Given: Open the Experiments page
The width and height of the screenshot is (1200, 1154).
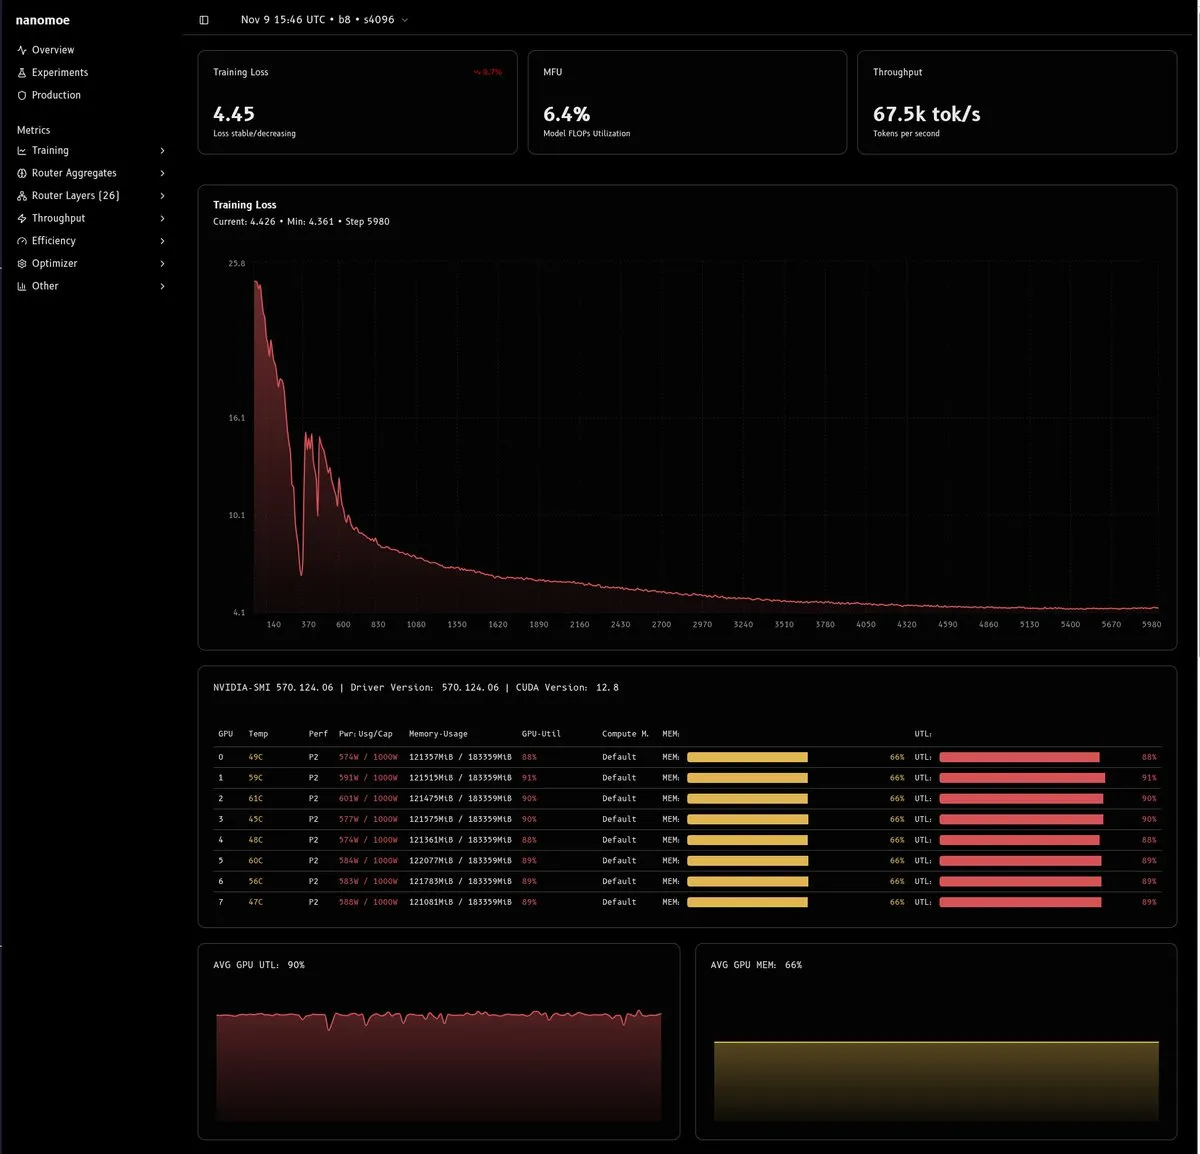Looking at the screenshot, I should coord(59,73).
